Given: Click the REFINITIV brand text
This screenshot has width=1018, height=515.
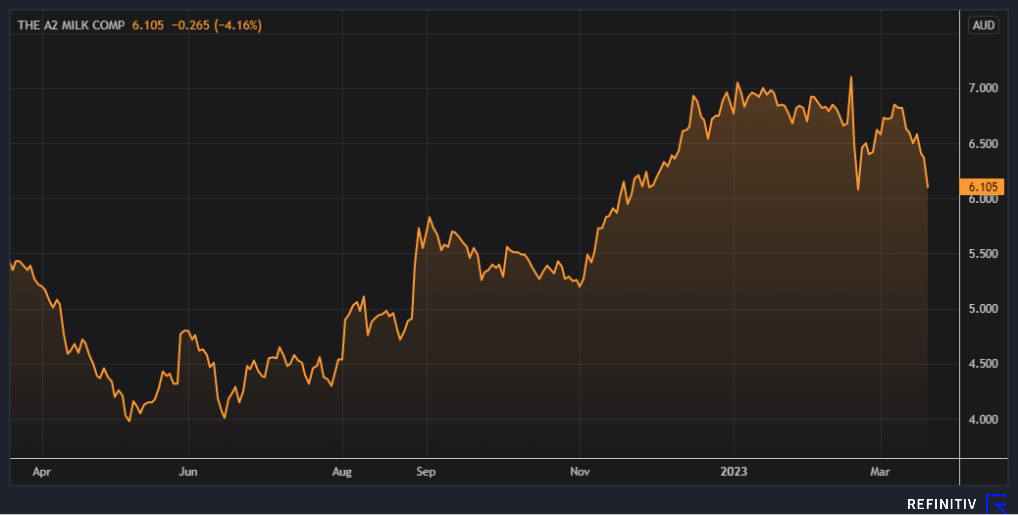Looking at the screenshot, I should (x=942, y=505).
